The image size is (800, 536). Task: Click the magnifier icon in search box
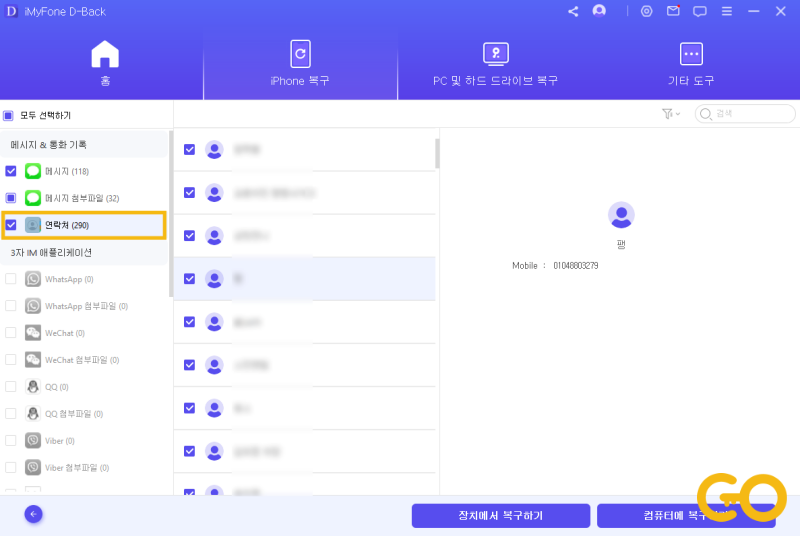pyautogui.click(x=706, y=114)
